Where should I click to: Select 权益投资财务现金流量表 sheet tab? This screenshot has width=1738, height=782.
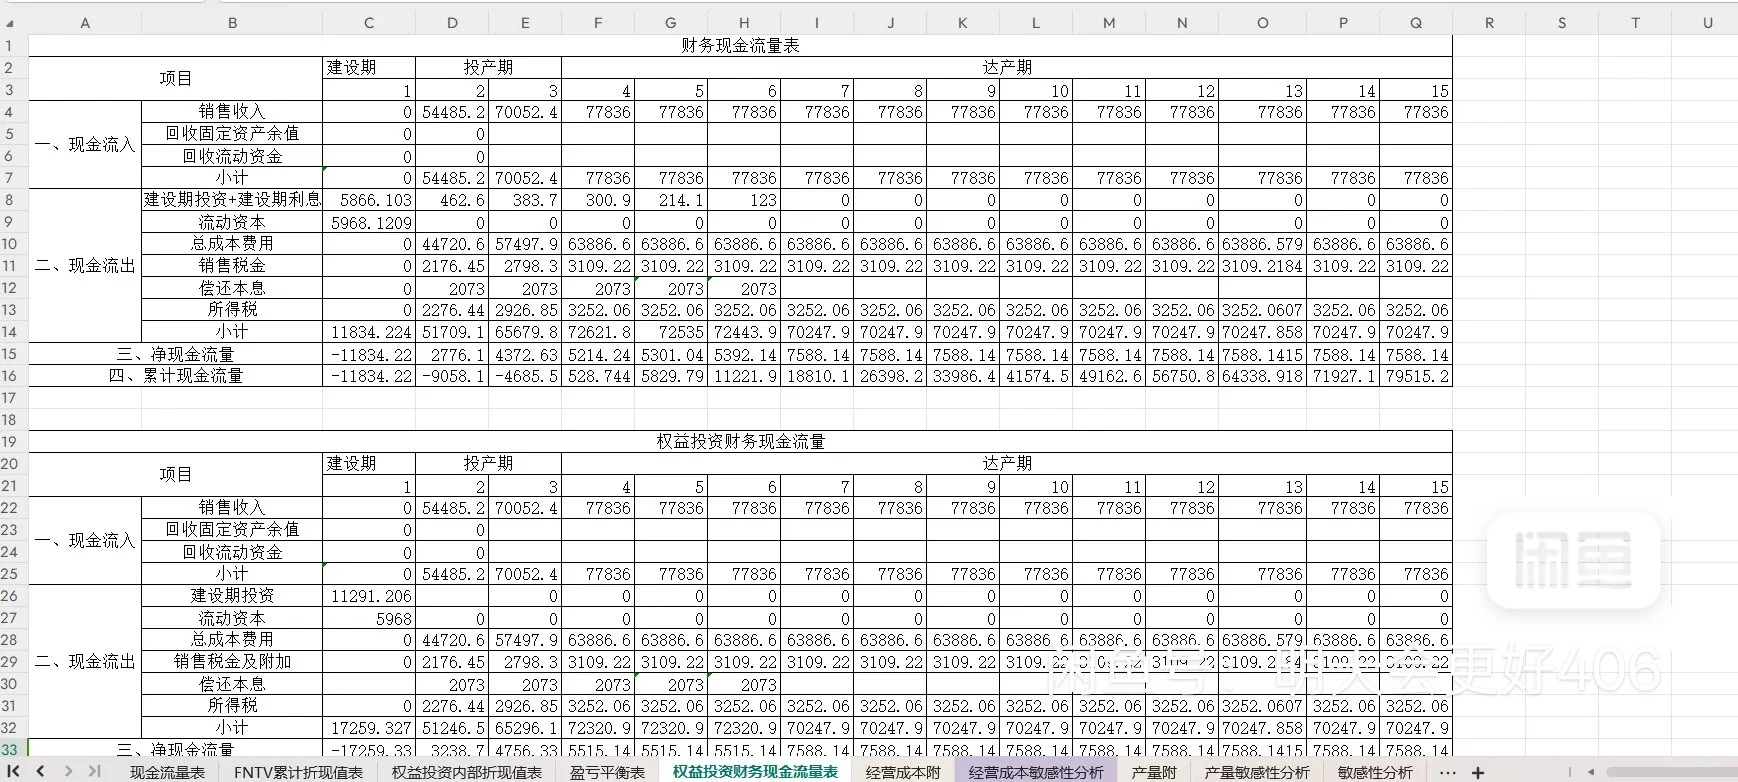click(x=755, y=772)
